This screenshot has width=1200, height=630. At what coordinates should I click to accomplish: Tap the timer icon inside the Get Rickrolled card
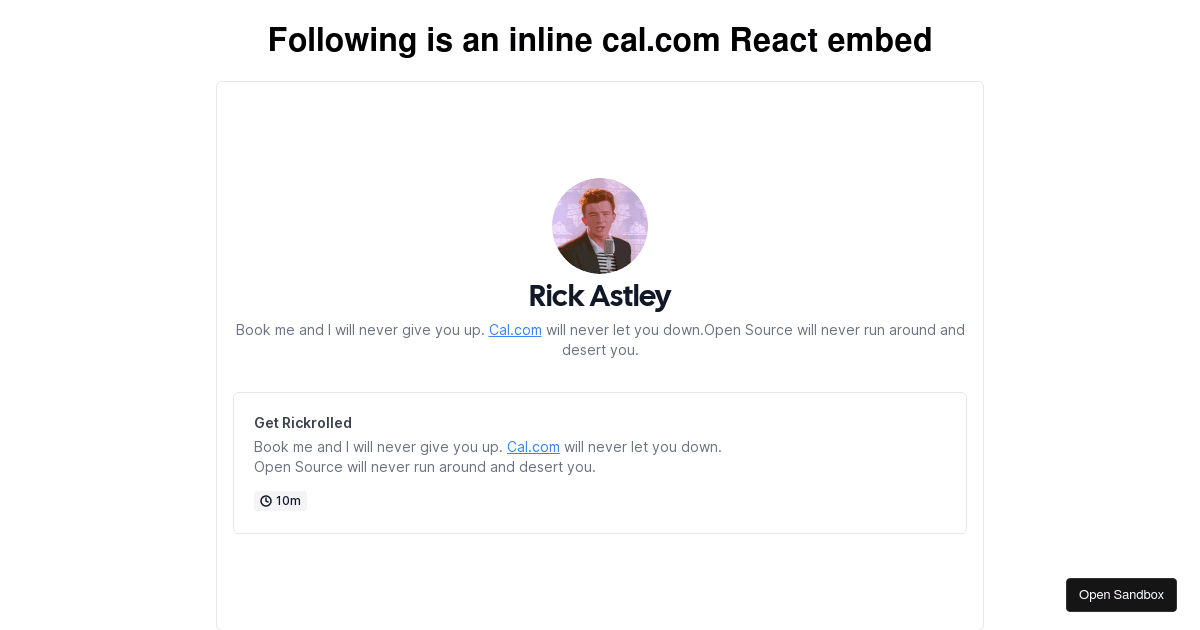pos(266,500)
